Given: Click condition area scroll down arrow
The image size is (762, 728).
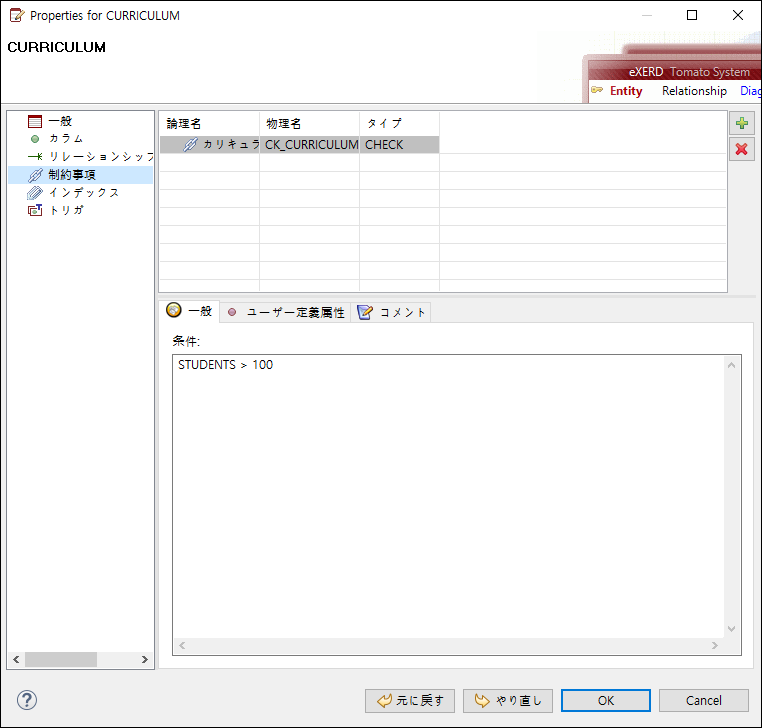Looking at the screenshot, I should [731, 629].
